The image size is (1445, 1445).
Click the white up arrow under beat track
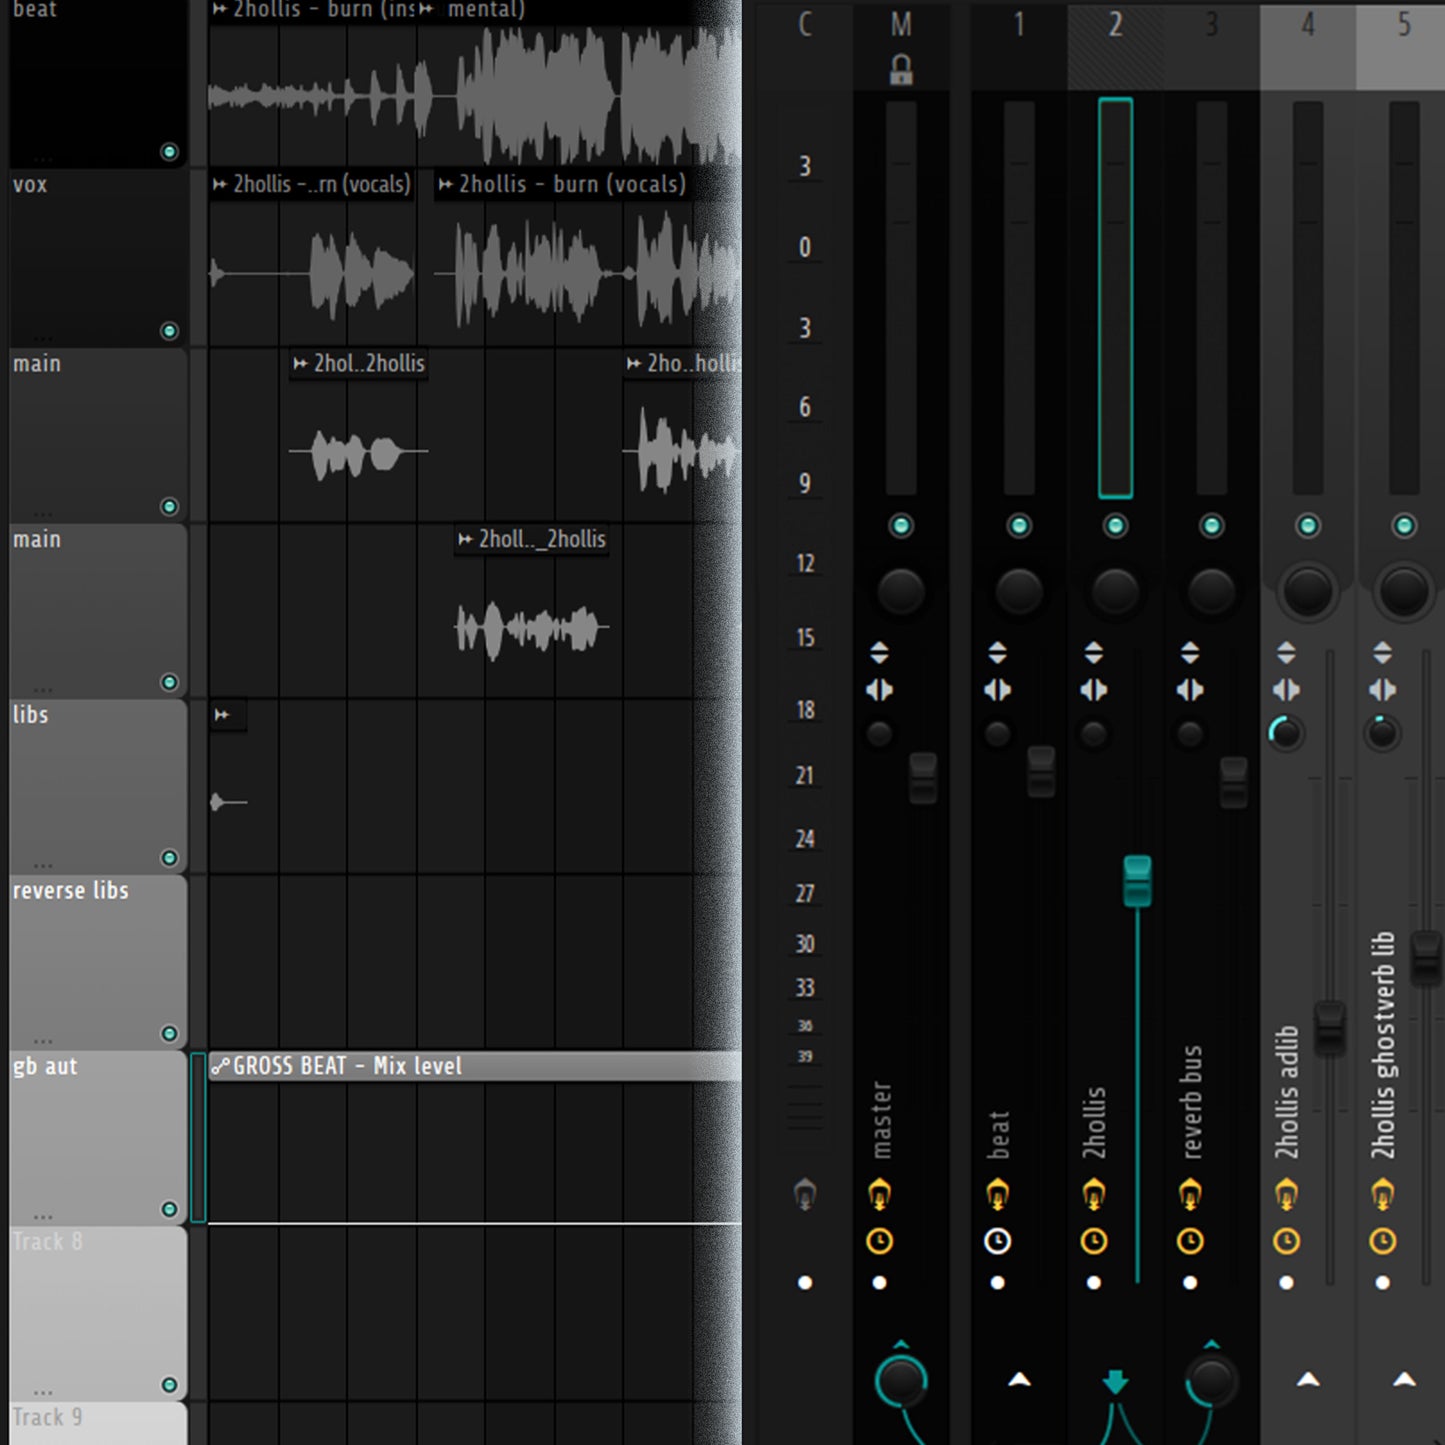pos(1019,1380)
